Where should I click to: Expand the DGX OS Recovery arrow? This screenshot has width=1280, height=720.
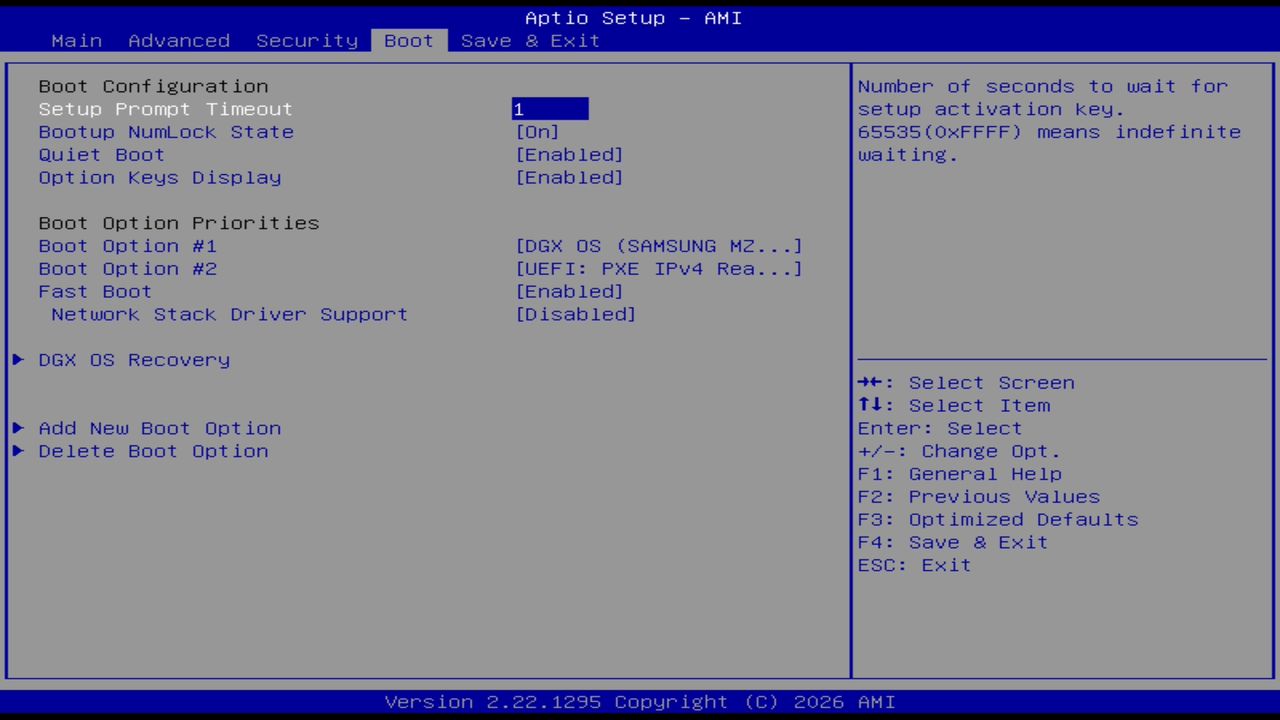point(18,360)
